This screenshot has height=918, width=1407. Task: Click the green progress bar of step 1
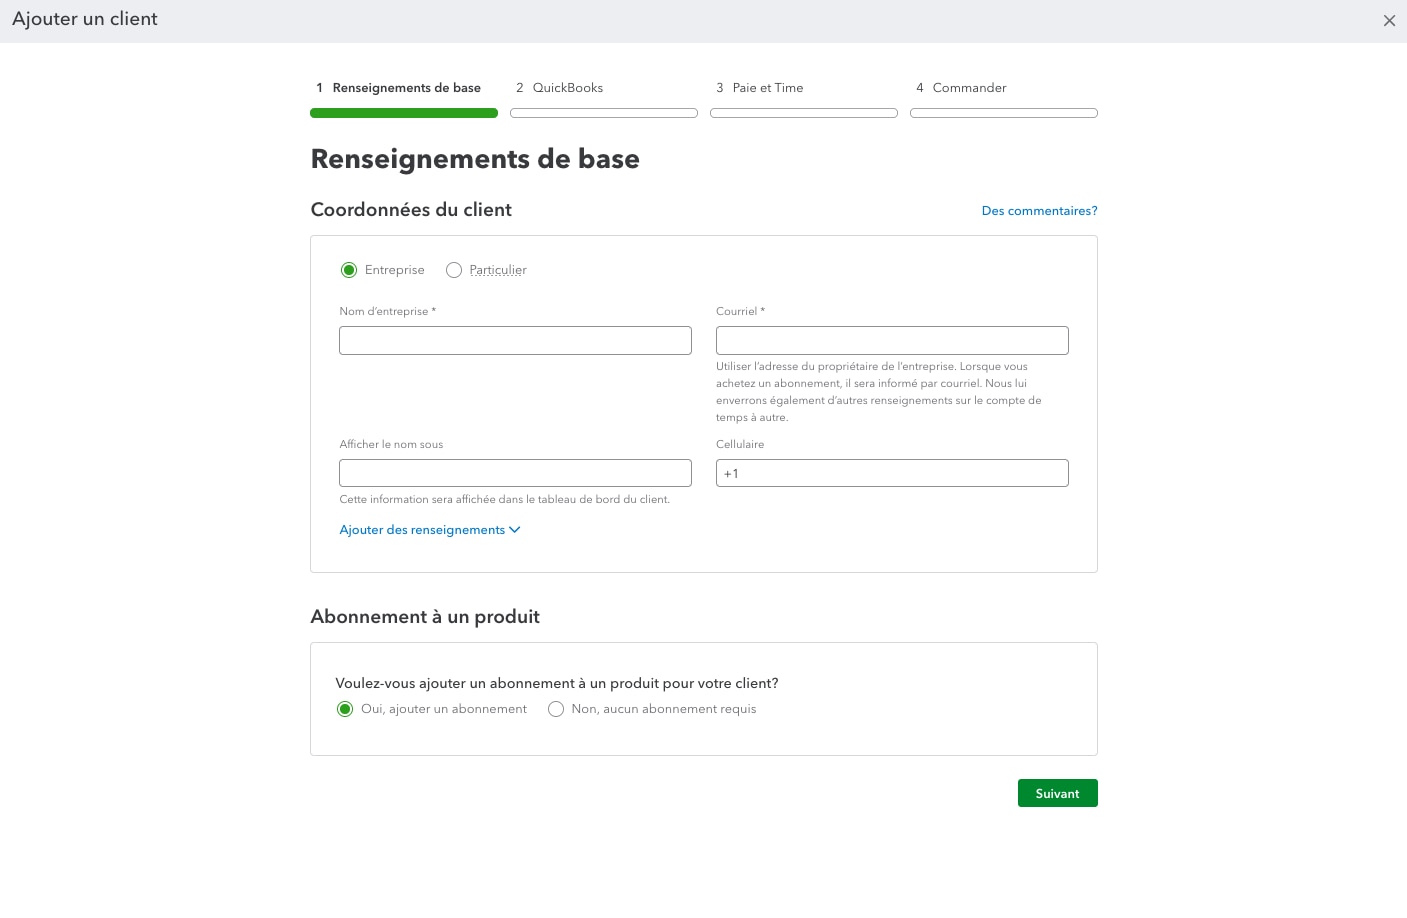[404, 112]
